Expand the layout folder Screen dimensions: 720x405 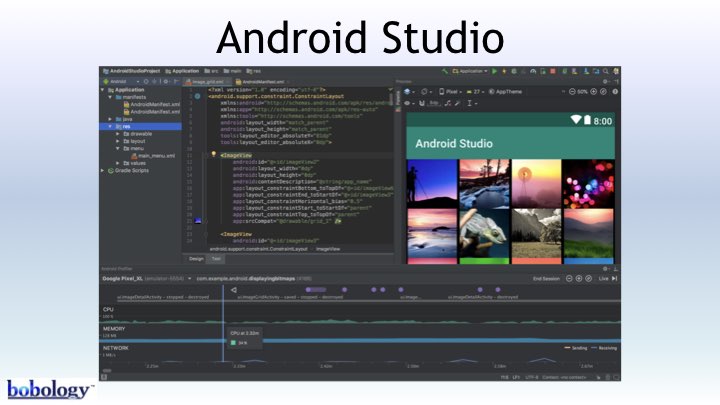tap(118, 141)
